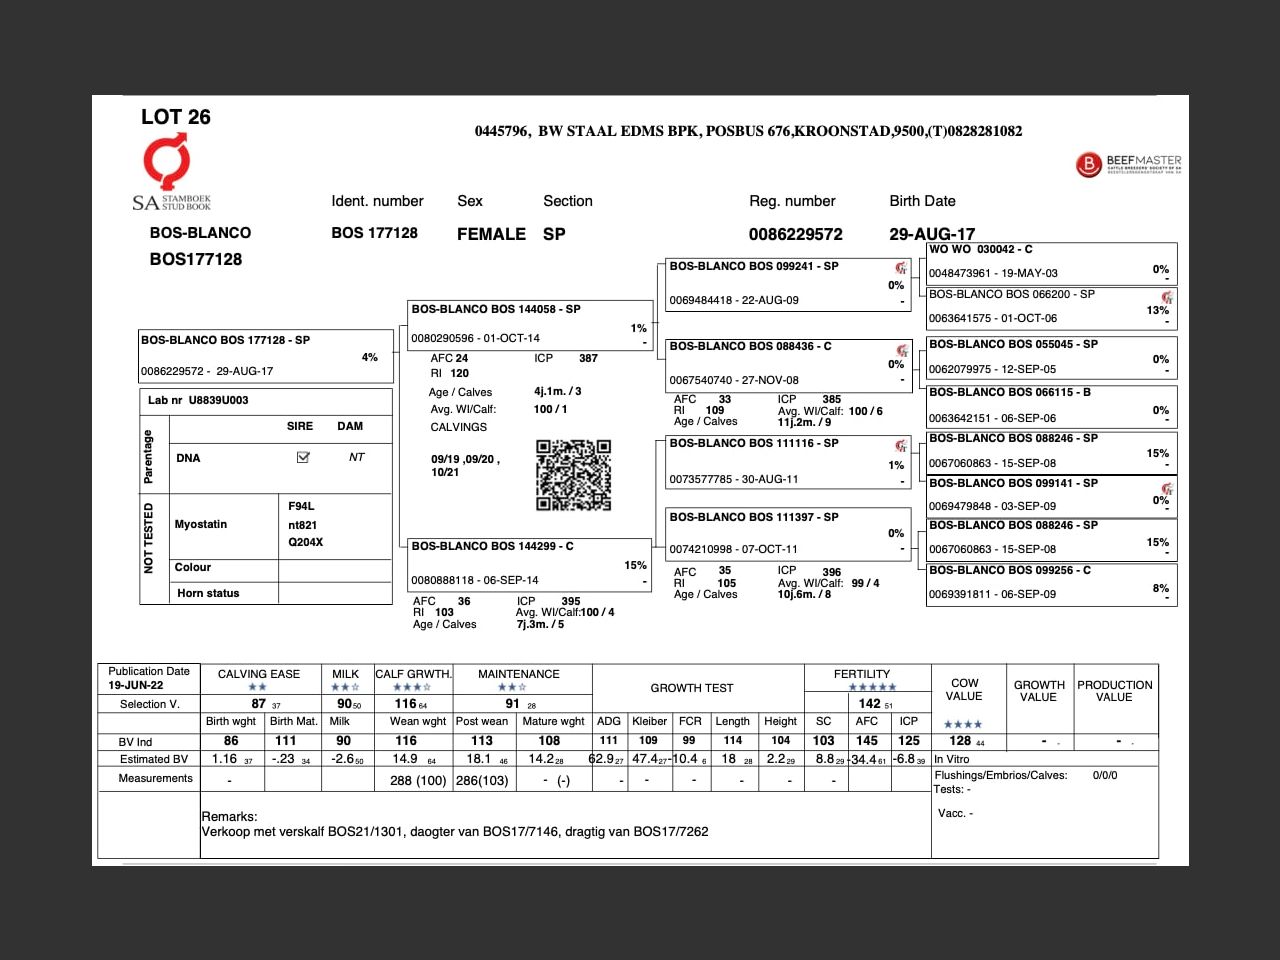
Task: Click the NT value under DAM column
Action: click(356, 458)
